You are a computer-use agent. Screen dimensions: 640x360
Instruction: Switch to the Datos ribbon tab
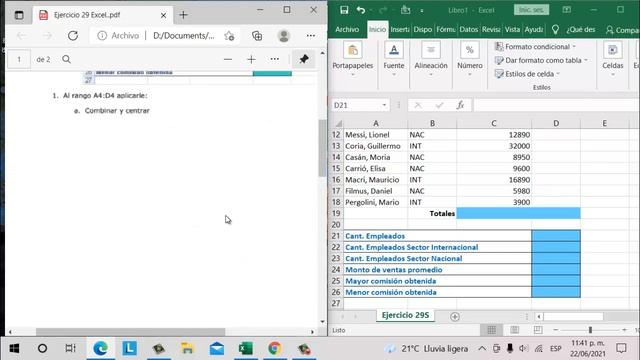coord(468,29)
